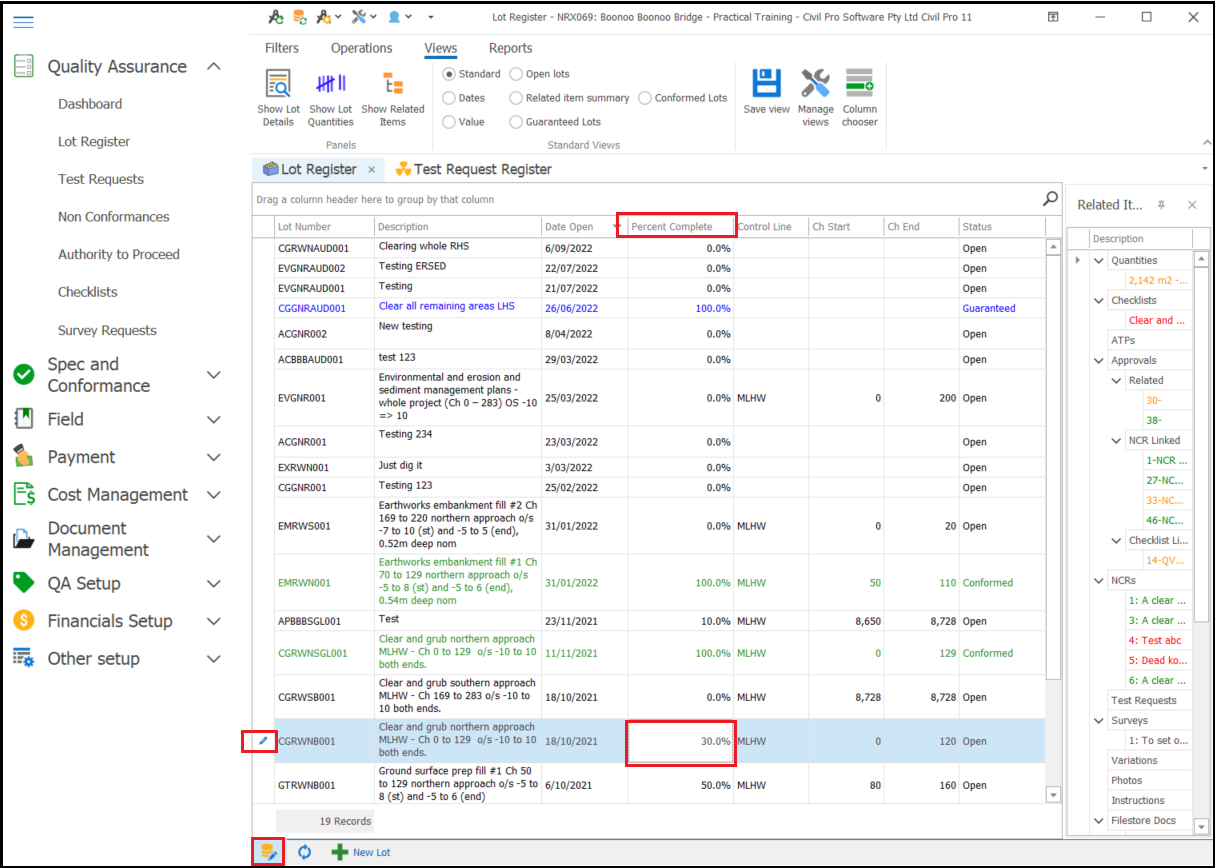1215x868 pixels.
Task: Click the refresh icon in bottom bar
Action: (x=305, y=852)
